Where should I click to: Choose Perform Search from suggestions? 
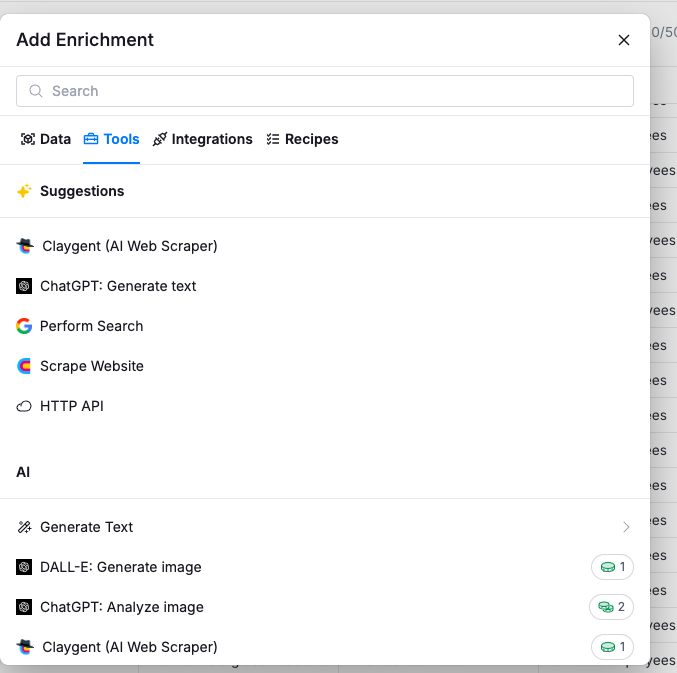pos(91,326)
